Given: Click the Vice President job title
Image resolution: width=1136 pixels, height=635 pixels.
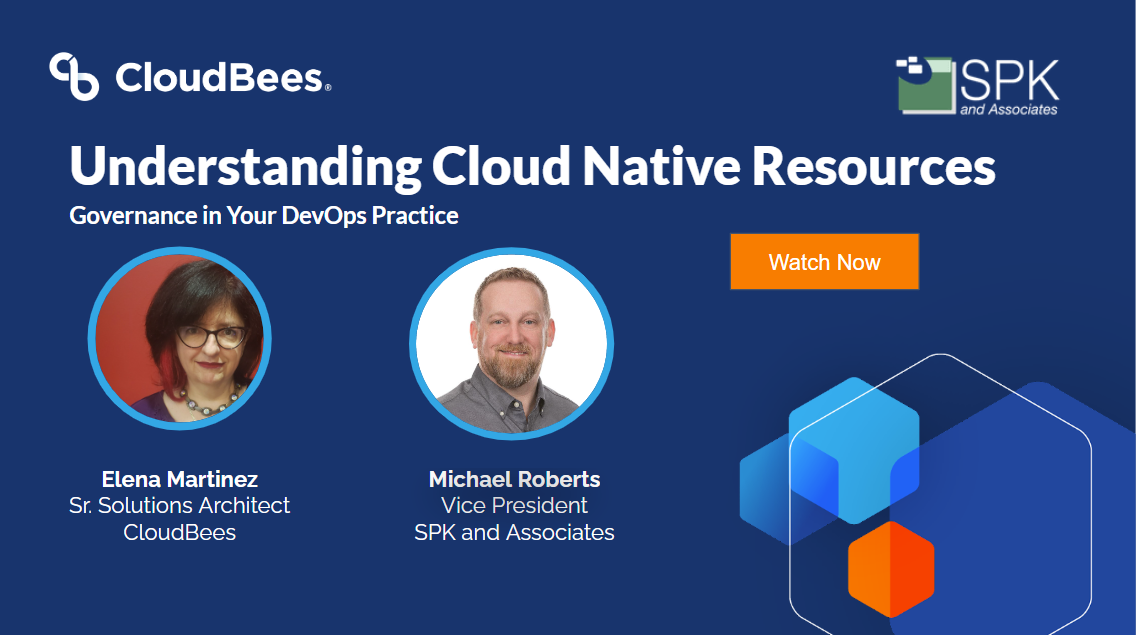Looking at the screenshot, I should click(514, 505).
